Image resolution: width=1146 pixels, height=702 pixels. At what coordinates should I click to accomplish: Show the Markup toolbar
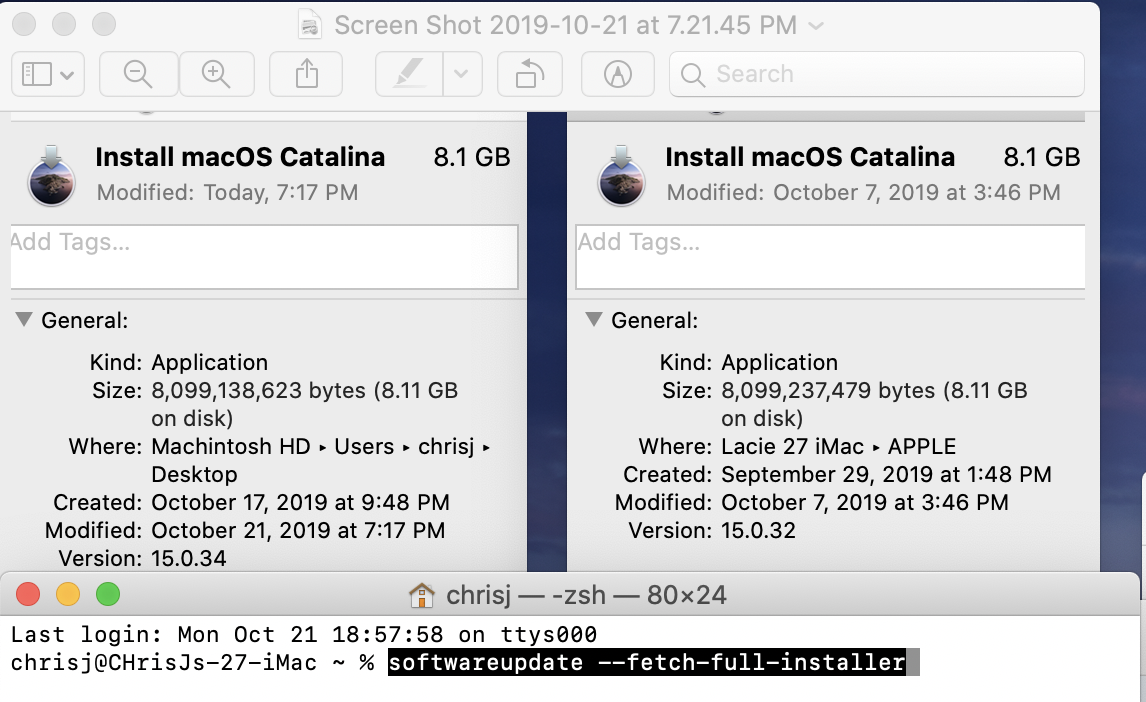coord(619,74)
